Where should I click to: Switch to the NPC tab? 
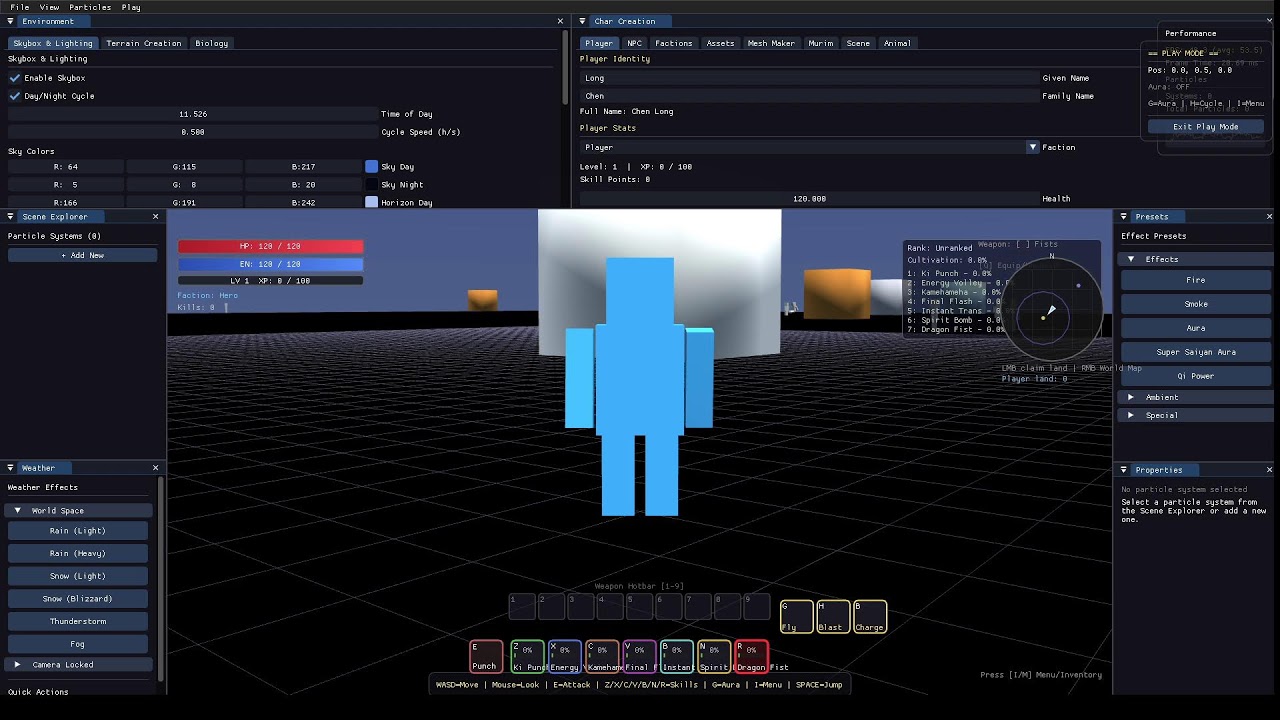(x=635, y=43)
